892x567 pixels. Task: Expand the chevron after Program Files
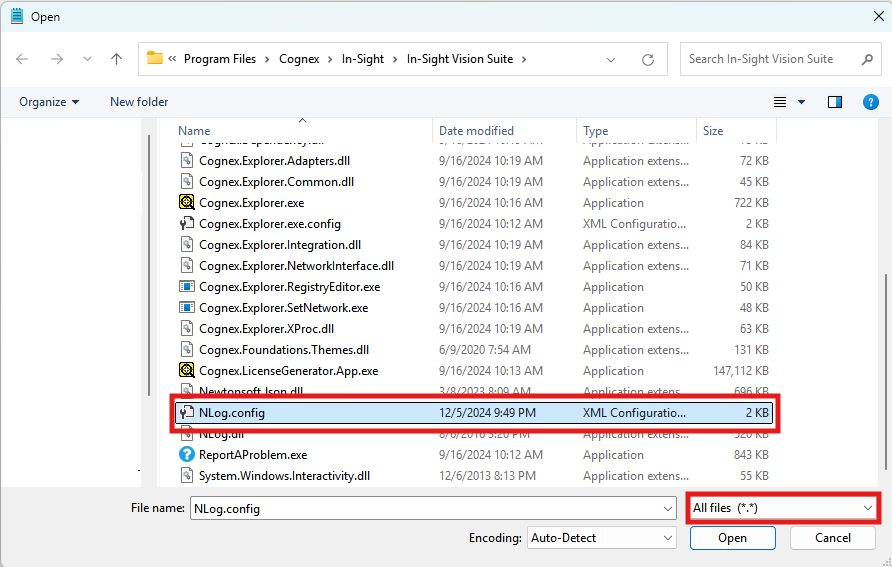(267, 60)
